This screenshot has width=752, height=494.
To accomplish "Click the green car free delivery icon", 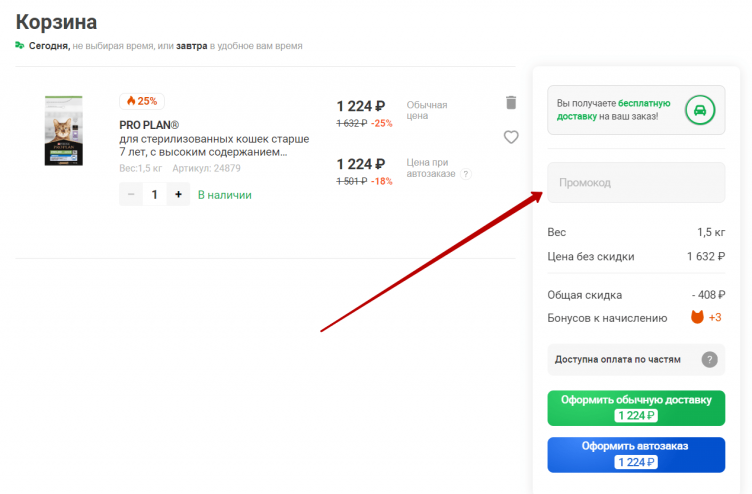I will coord(700,109).
